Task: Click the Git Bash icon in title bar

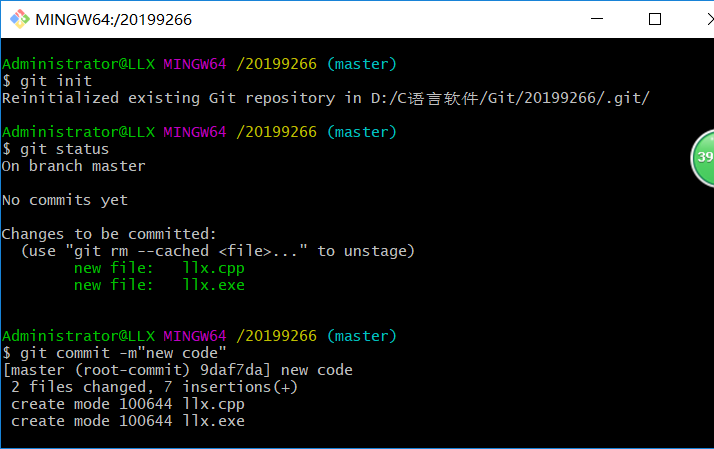Action: [17, 19]
